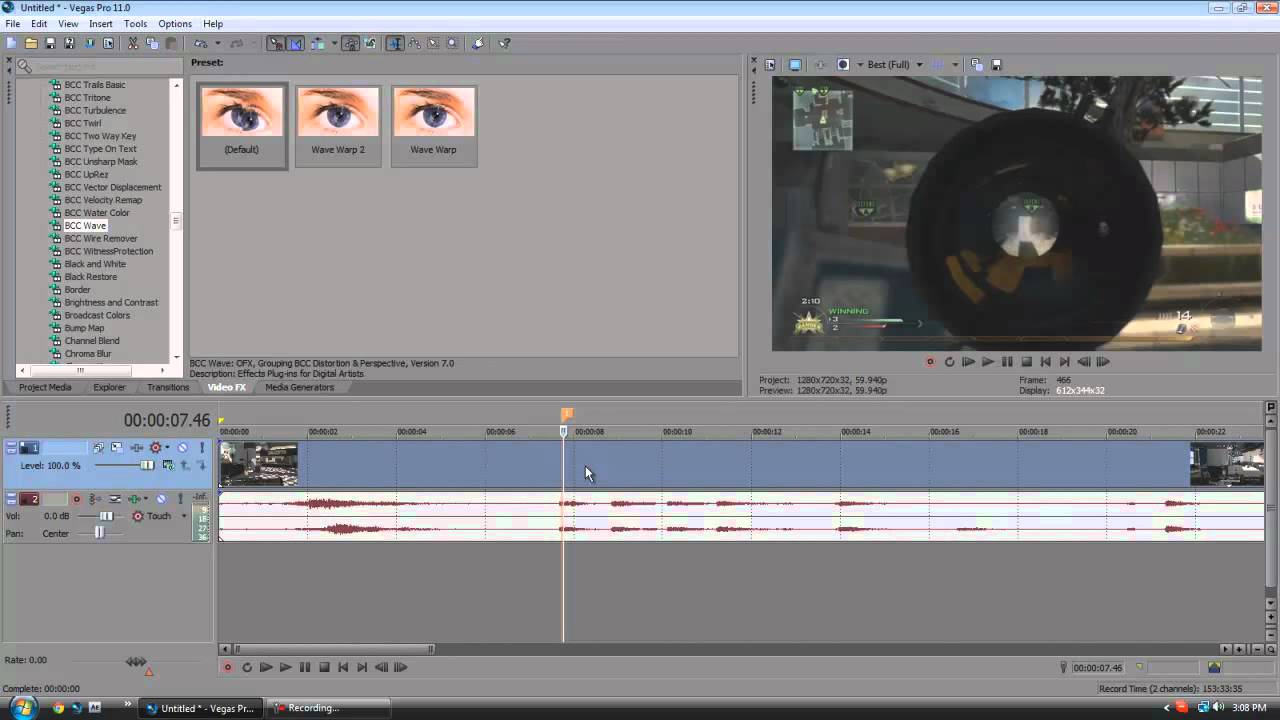Mute video track 1
Image resolution: width=1280 pixels, height=720 pixels.
[182, 447]
